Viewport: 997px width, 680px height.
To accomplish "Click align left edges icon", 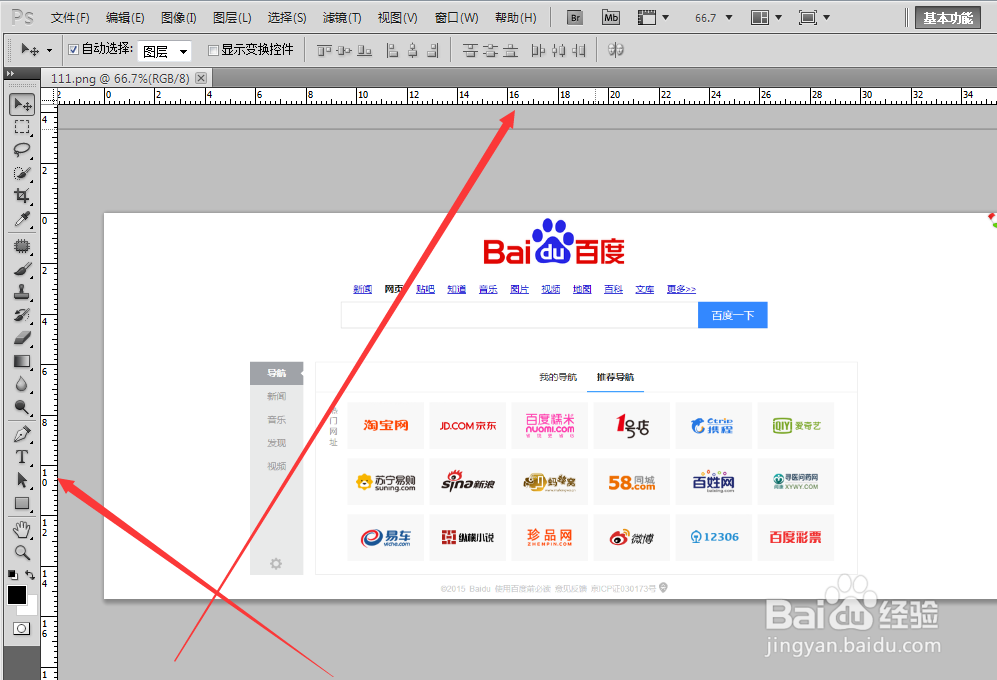I will tap(392, 50).
